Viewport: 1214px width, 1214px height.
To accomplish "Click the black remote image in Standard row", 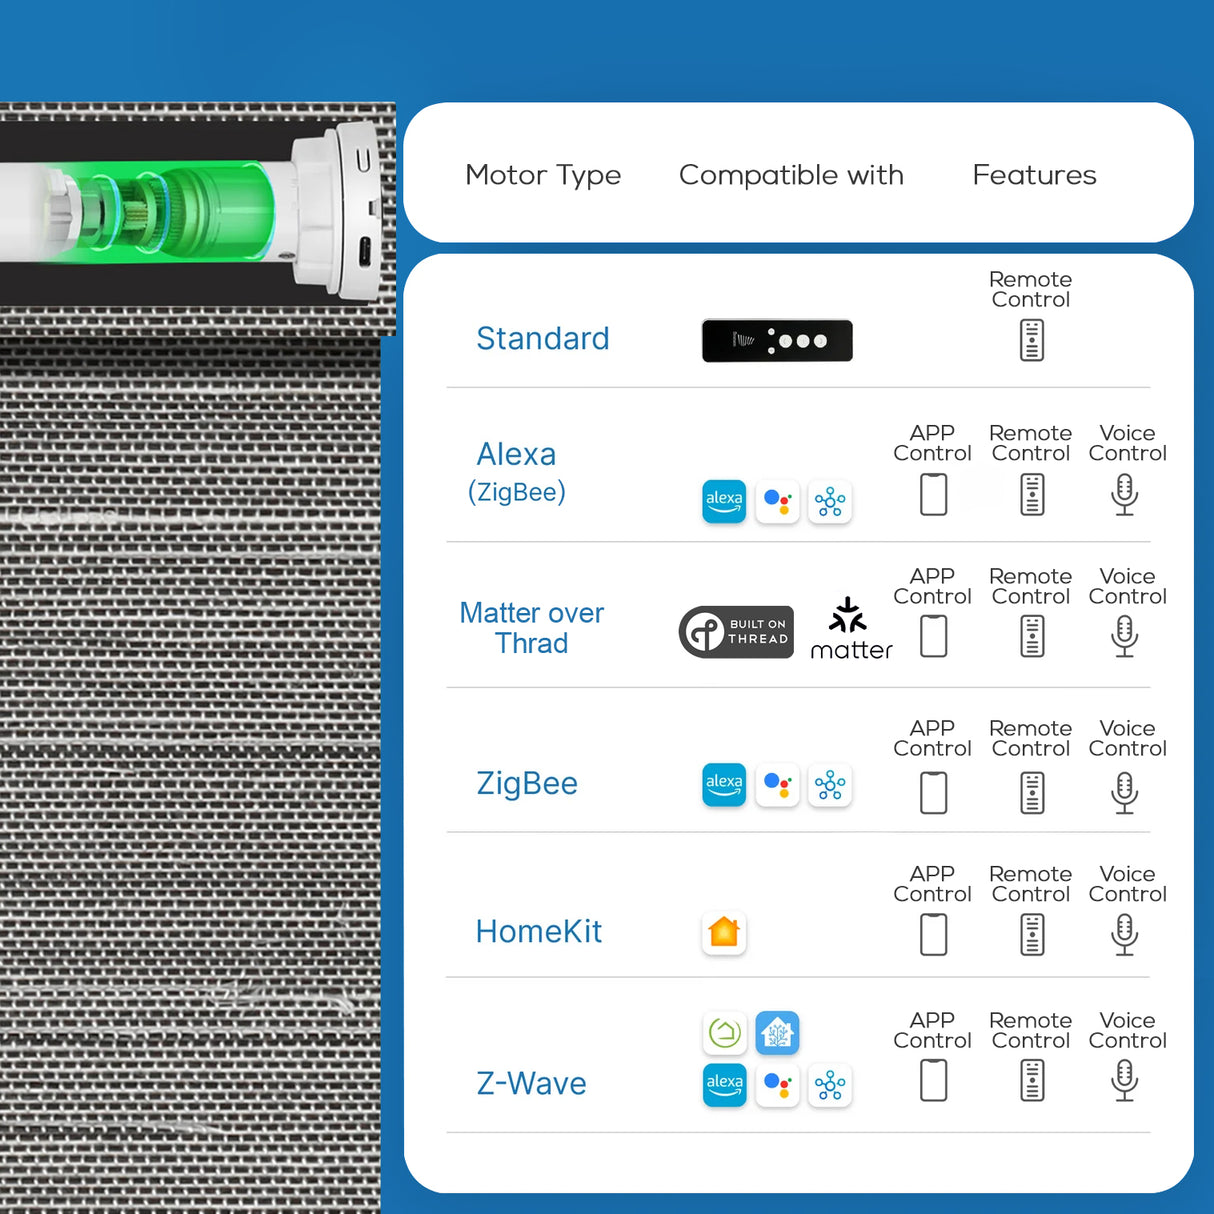I will [777, 340].
